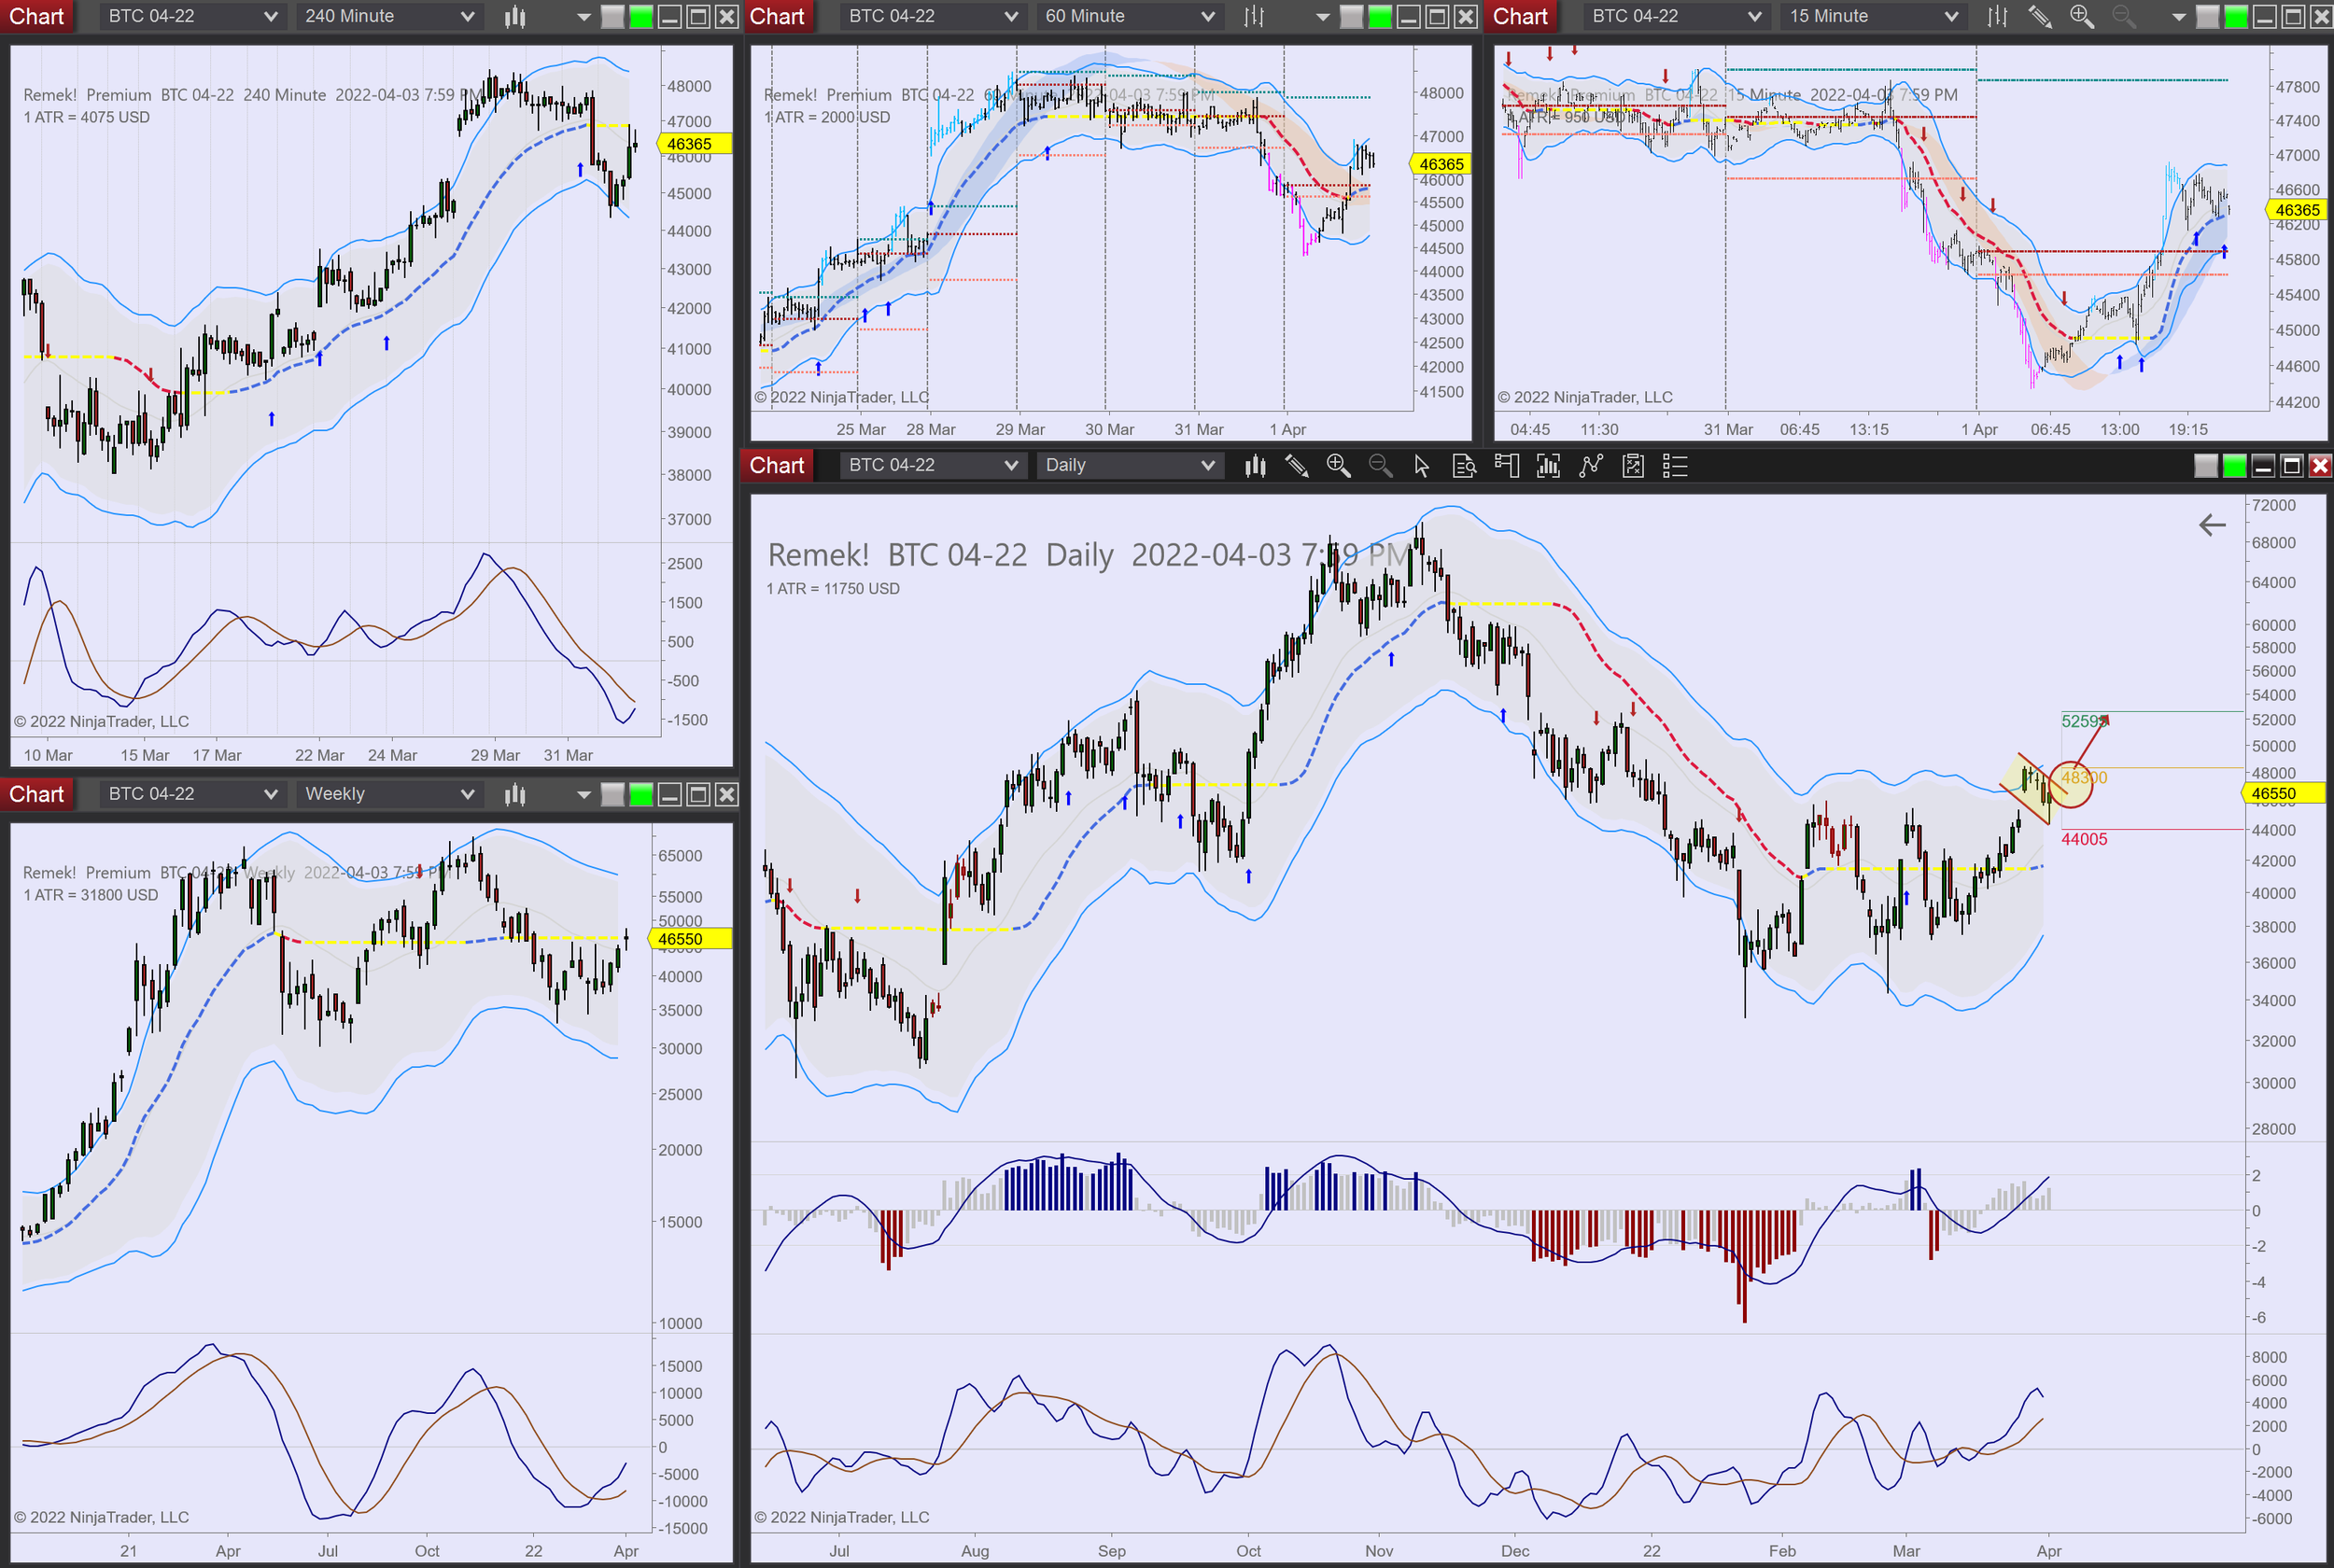2334x1568 pixels.
Task: Open Daily chart bar style icon
Action: pos(1255,466)
